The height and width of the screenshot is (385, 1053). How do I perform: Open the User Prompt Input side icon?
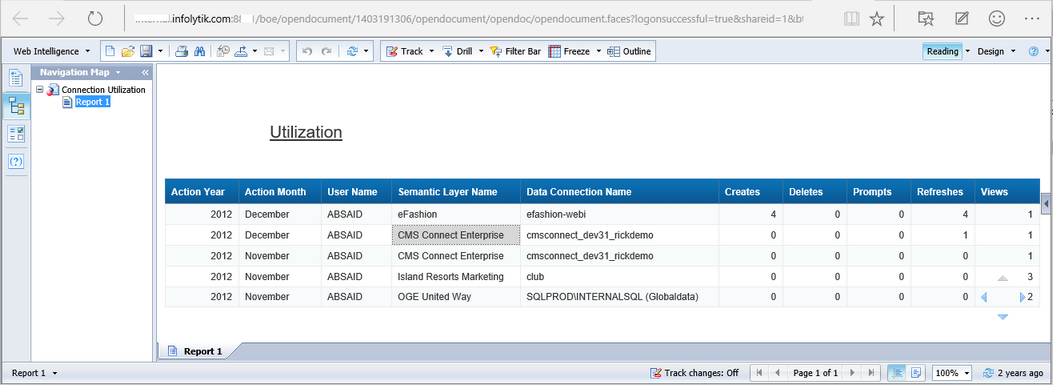(x=16, y=161)
